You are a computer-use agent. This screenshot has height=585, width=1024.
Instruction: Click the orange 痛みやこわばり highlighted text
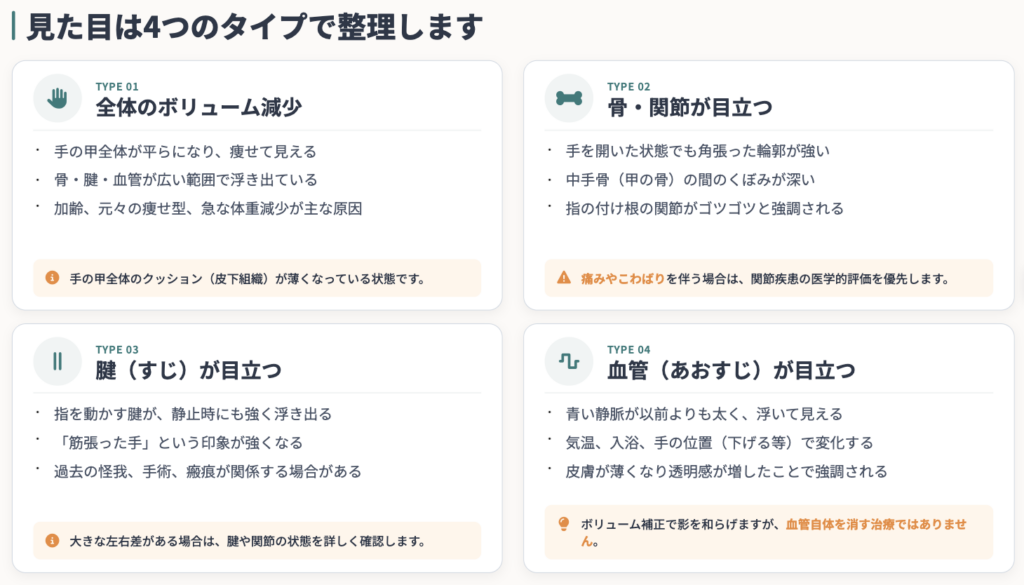622,279
